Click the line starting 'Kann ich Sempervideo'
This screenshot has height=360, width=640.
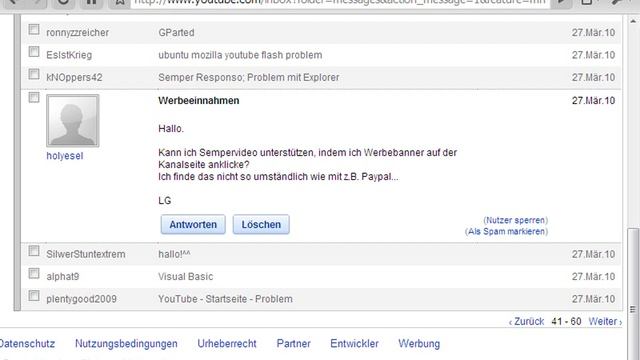tap(307, 153)
